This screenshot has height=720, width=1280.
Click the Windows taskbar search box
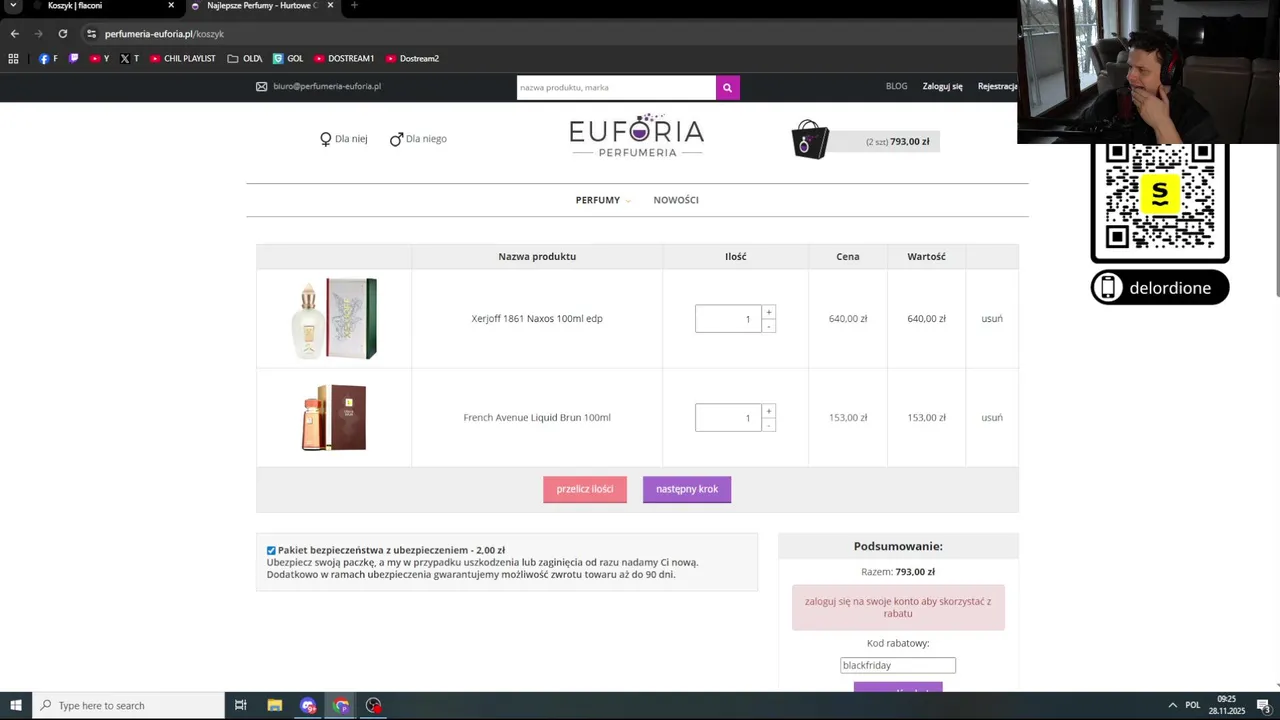[x=128, y=706]
